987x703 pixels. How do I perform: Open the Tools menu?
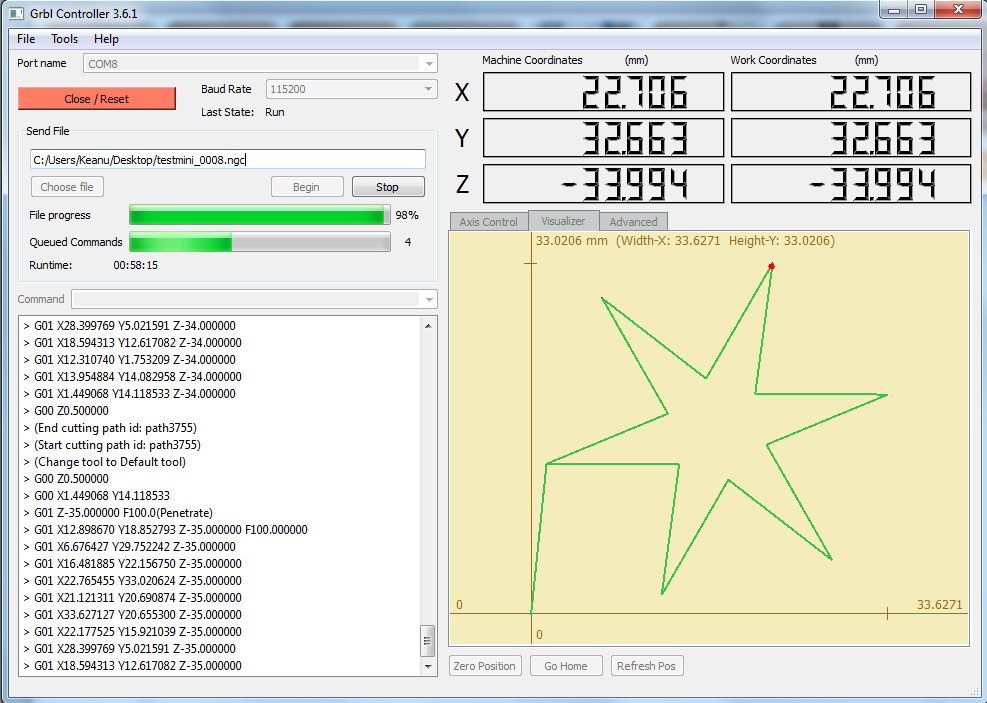click(x=64, y=39)
